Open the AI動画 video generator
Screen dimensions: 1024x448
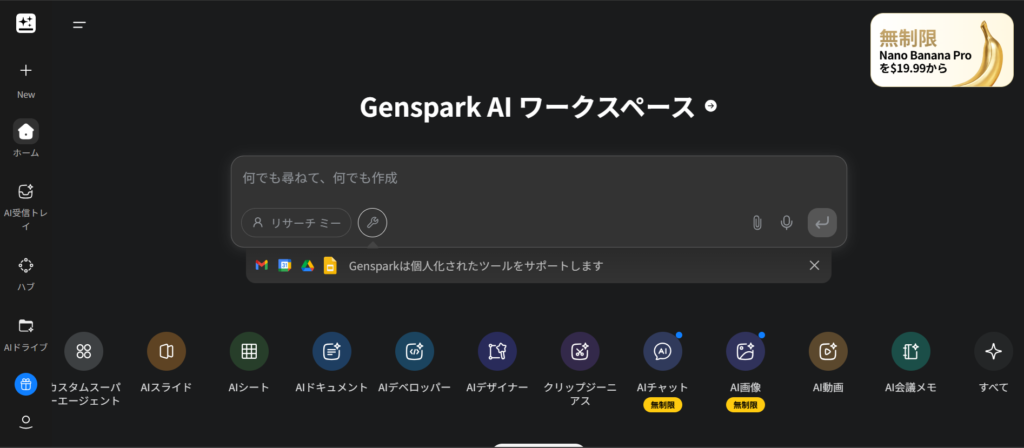828,351
